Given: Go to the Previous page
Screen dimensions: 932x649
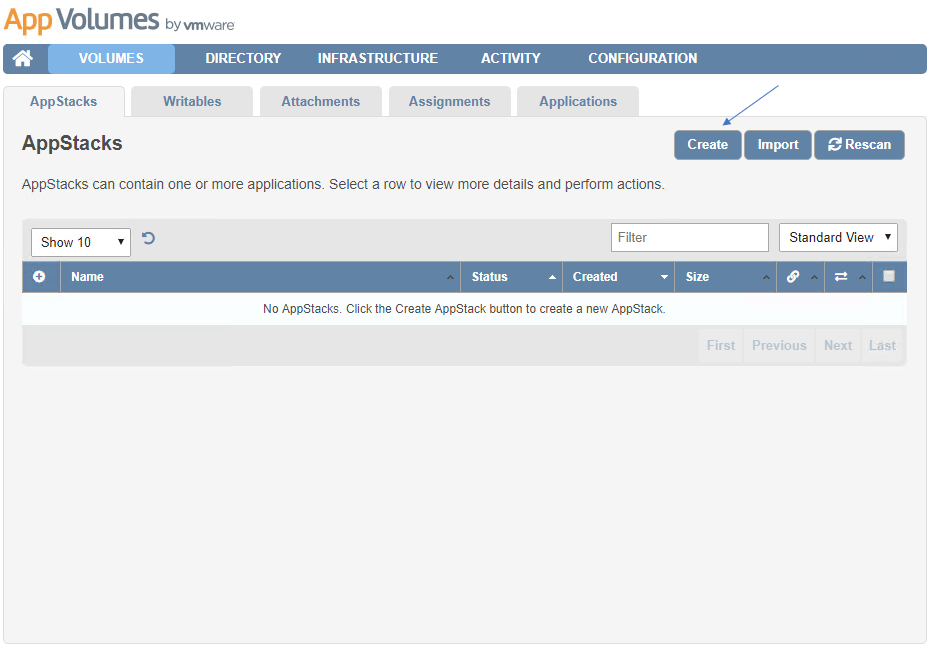Looking at the screenshot, I should 779,345.
